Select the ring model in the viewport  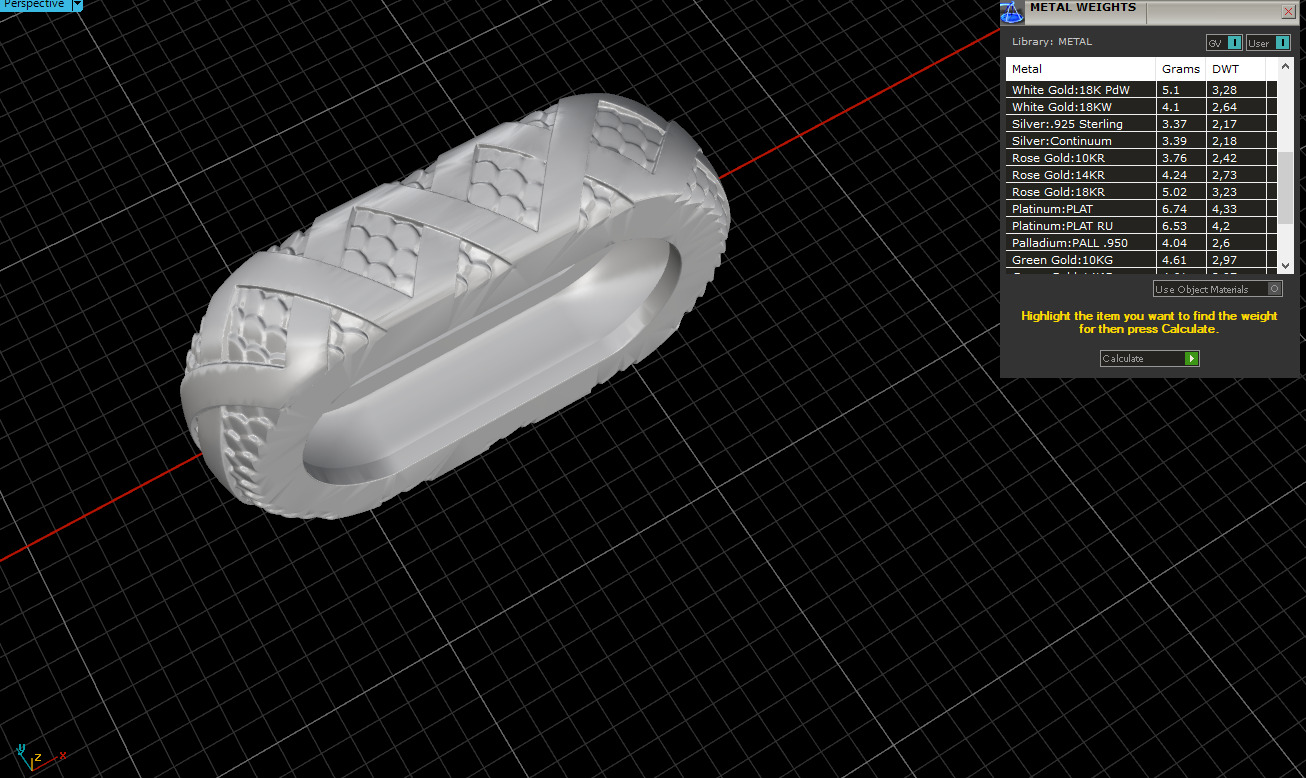tap(455, 305)
